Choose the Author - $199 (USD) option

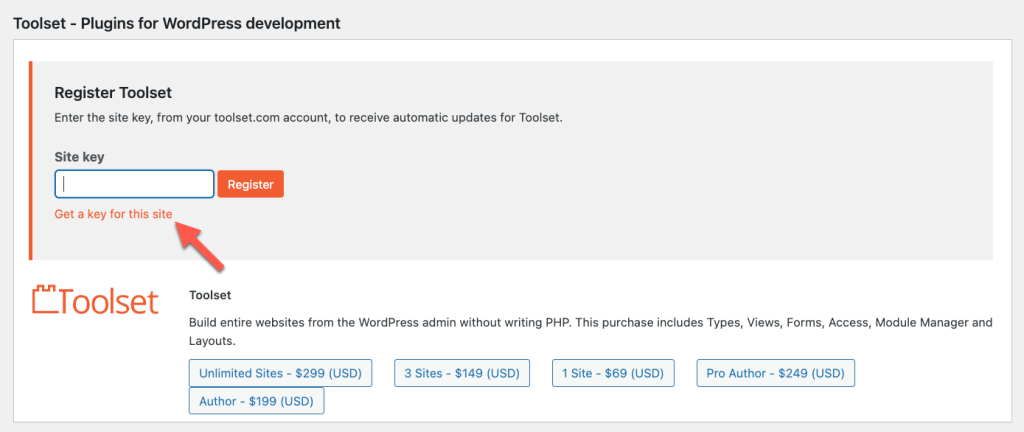(x=256, y=401)
